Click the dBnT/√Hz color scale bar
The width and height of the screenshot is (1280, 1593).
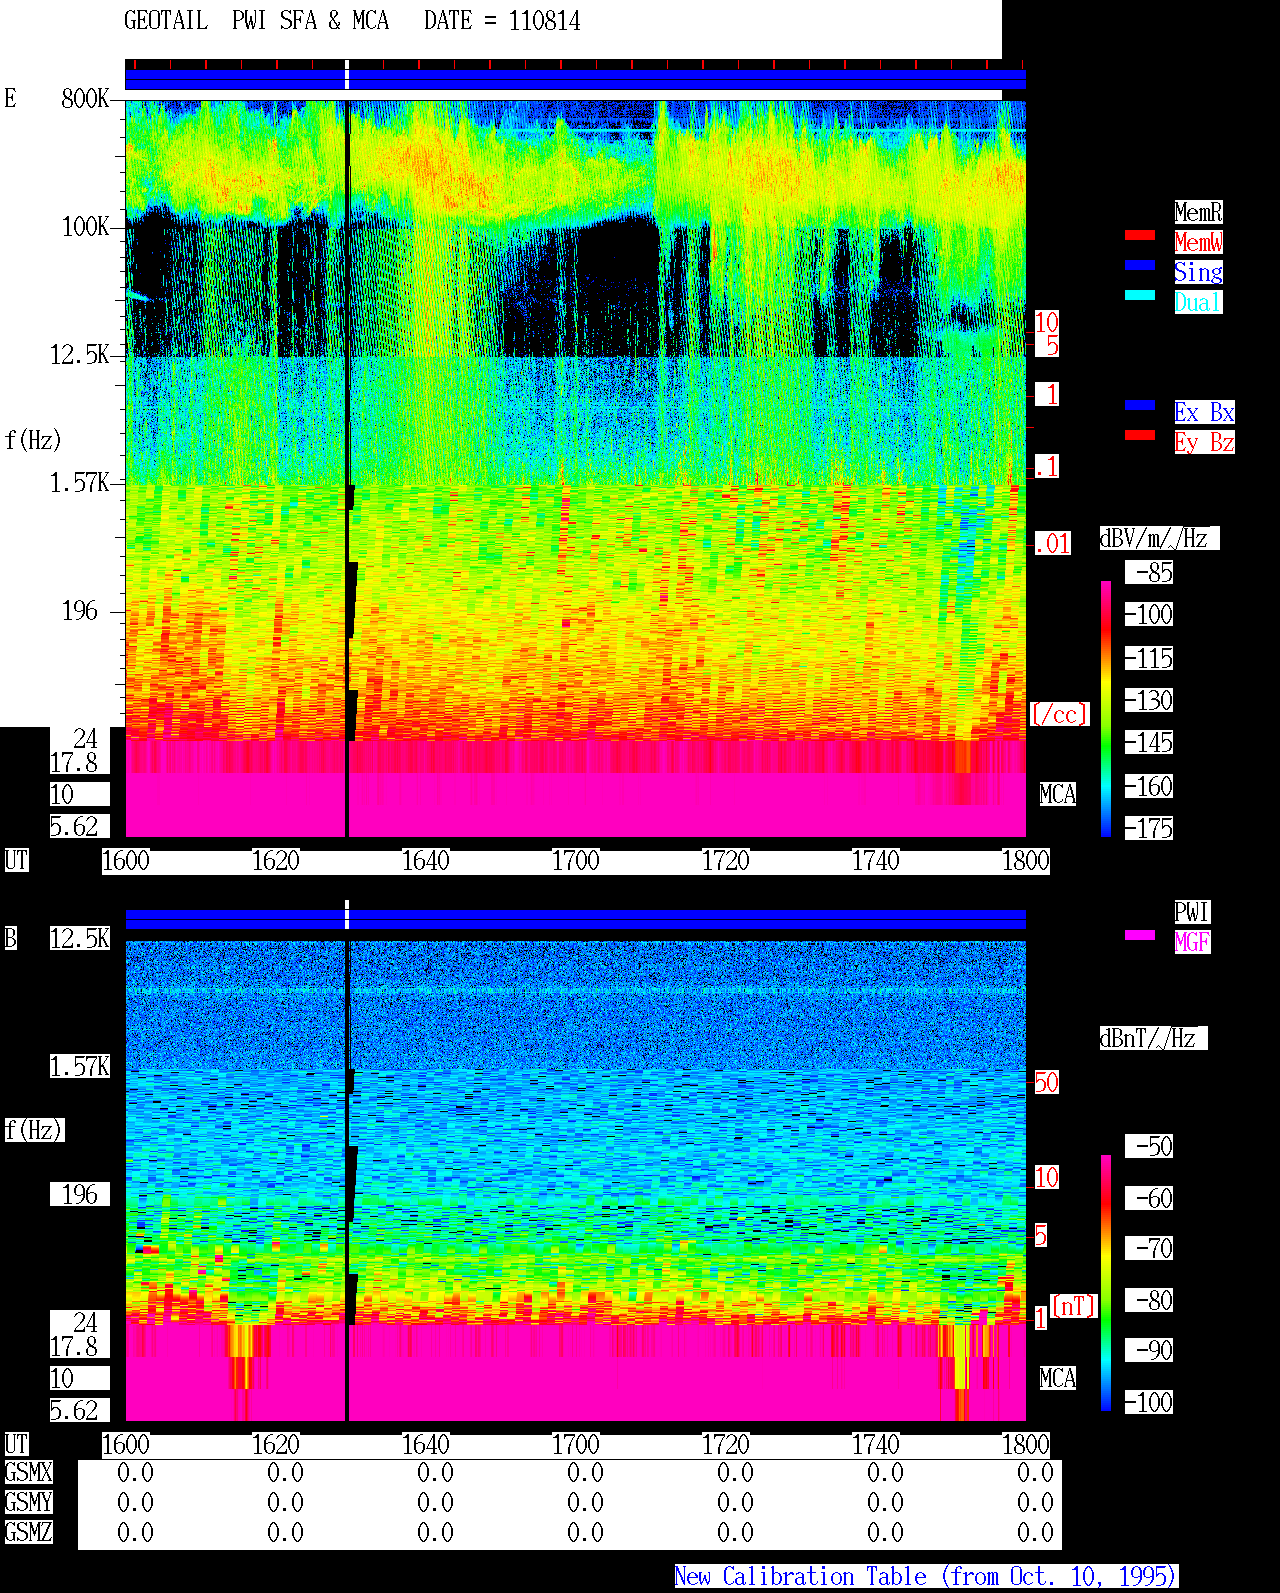click(1106, 1283)
